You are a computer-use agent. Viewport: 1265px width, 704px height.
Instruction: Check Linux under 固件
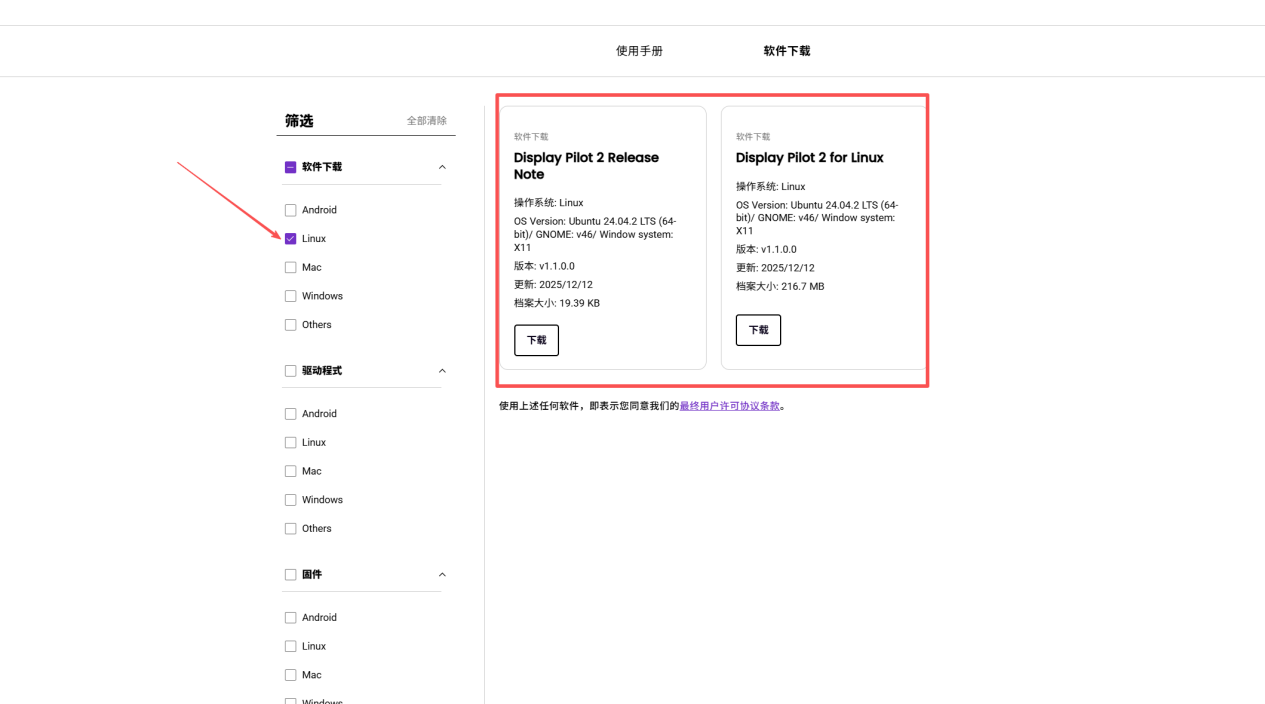pos(291,647)
